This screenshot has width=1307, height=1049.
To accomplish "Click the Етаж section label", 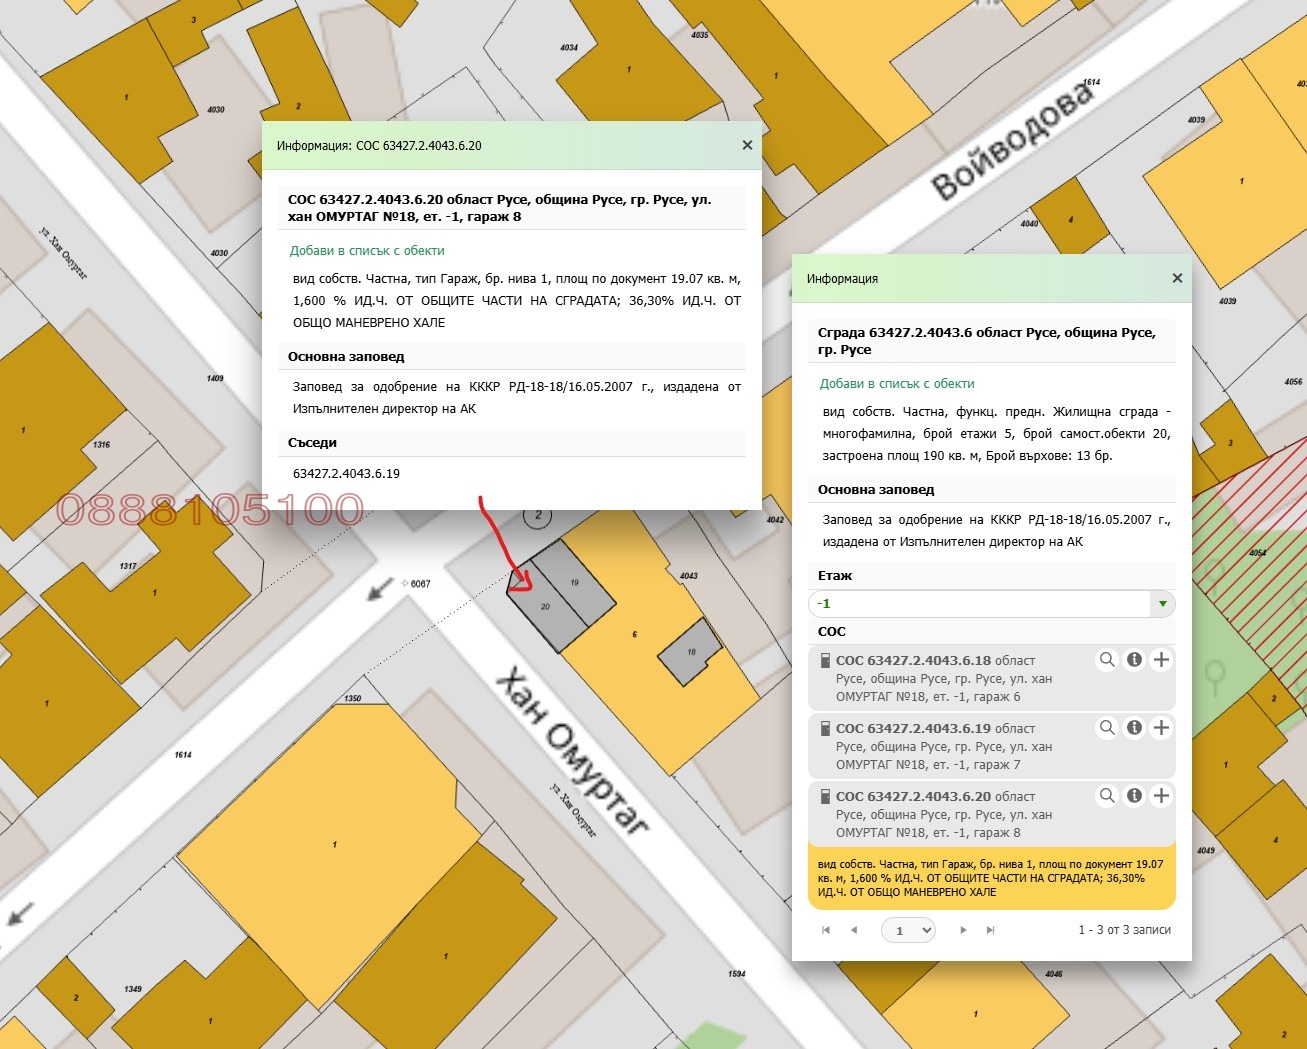I will click(x=835, y=576).
